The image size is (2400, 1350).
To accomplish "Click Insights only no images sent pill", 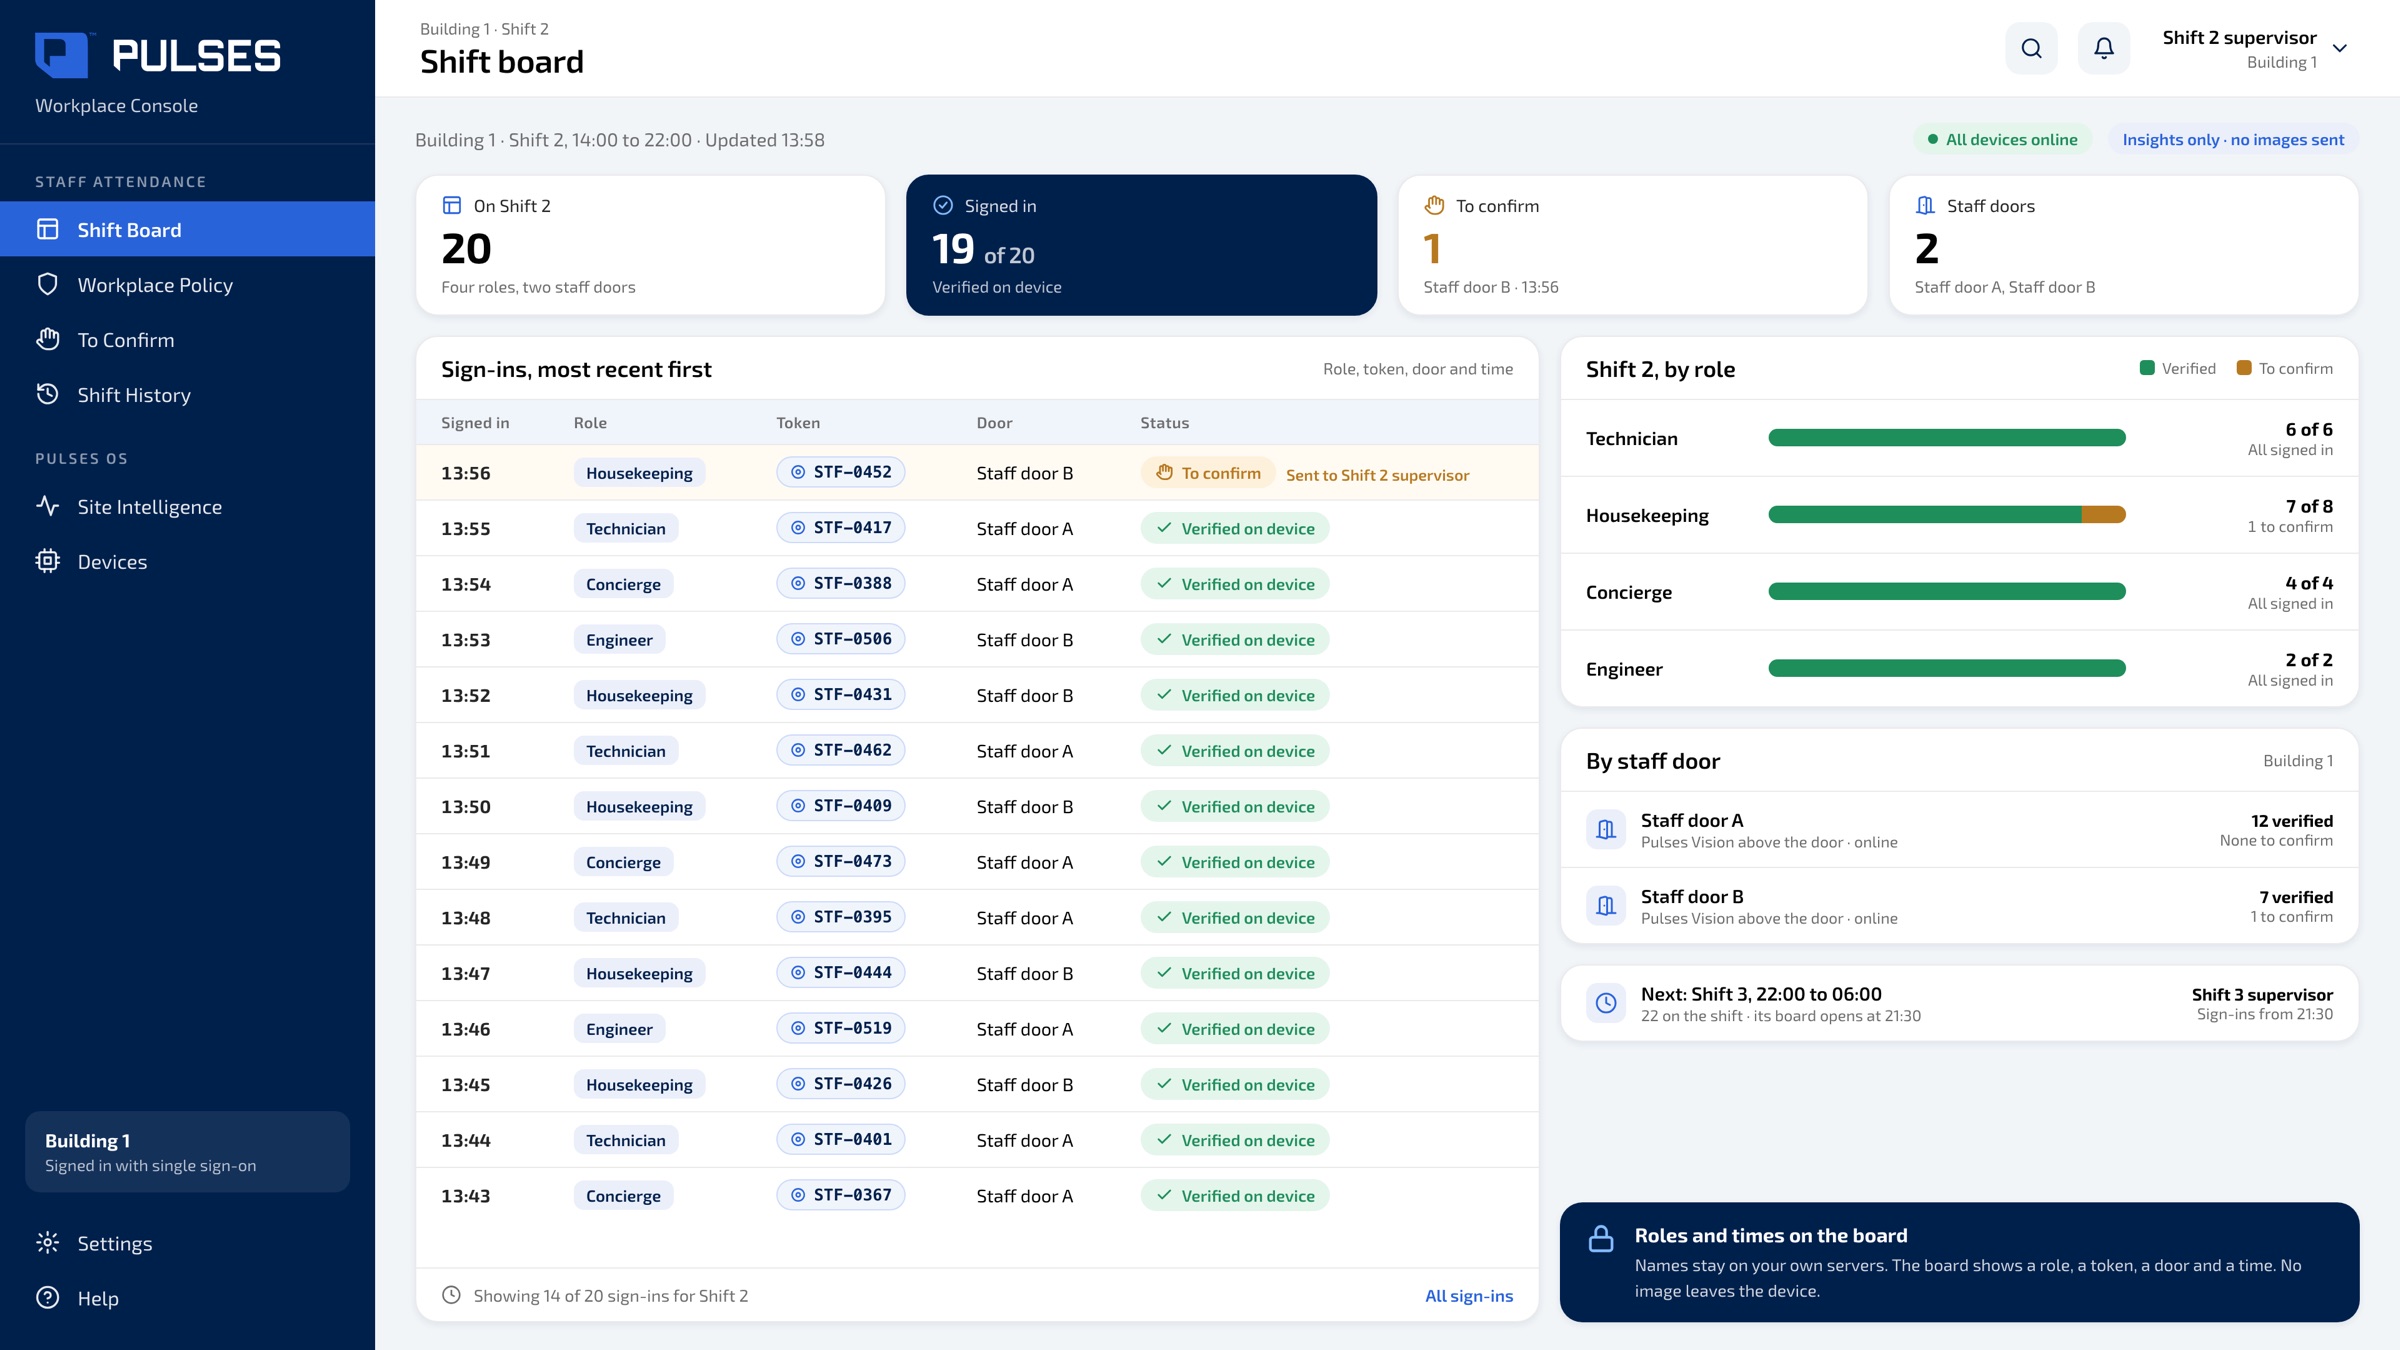I will (2233, 139).
